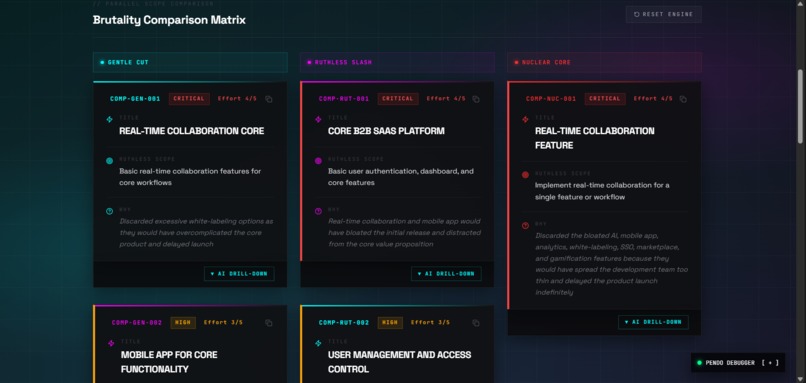806x383 pixels.
Task: Copy card COMP-GEN-001 via copy icon
Action: point(269,99)
